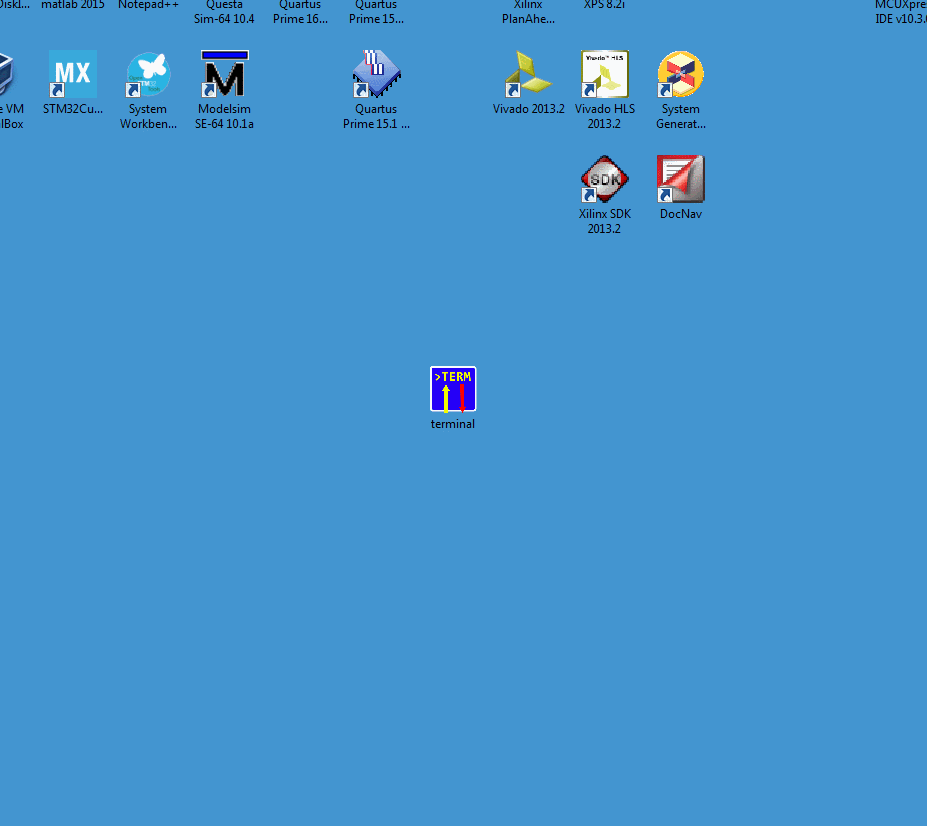Click the Notepad++ label

click(148, 5)
